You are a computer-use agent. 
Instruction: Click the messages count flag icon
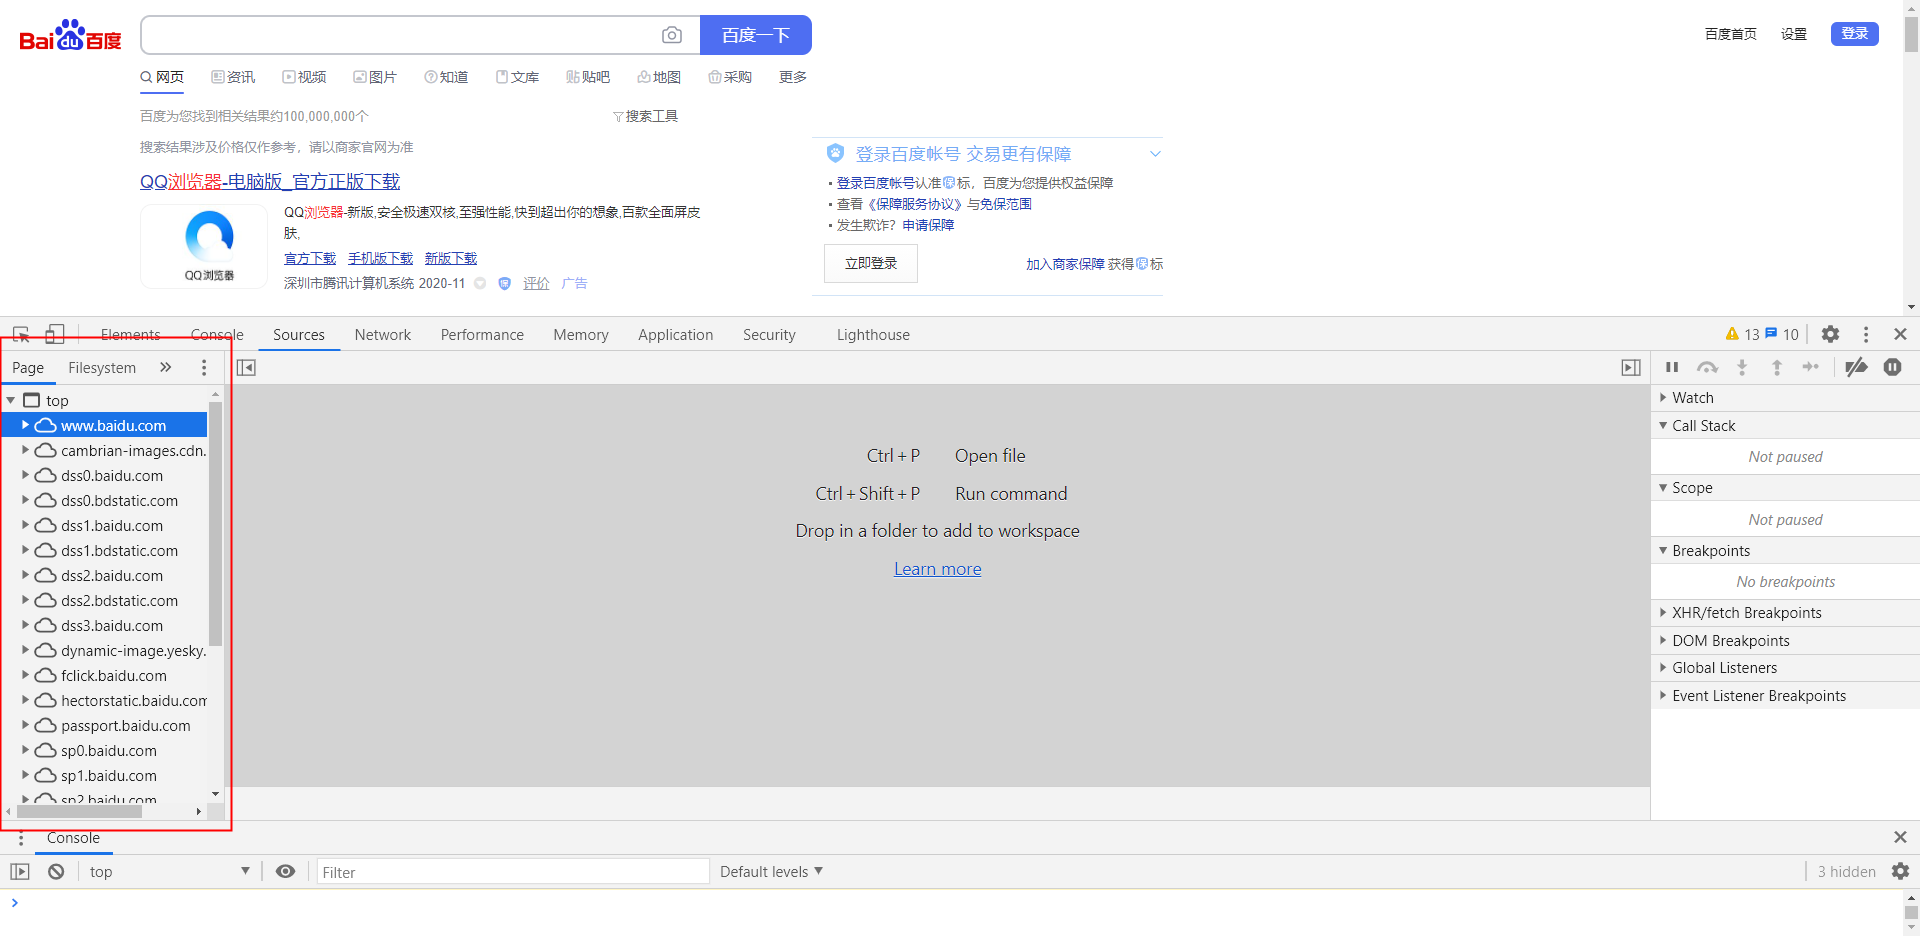(1771, 334)
